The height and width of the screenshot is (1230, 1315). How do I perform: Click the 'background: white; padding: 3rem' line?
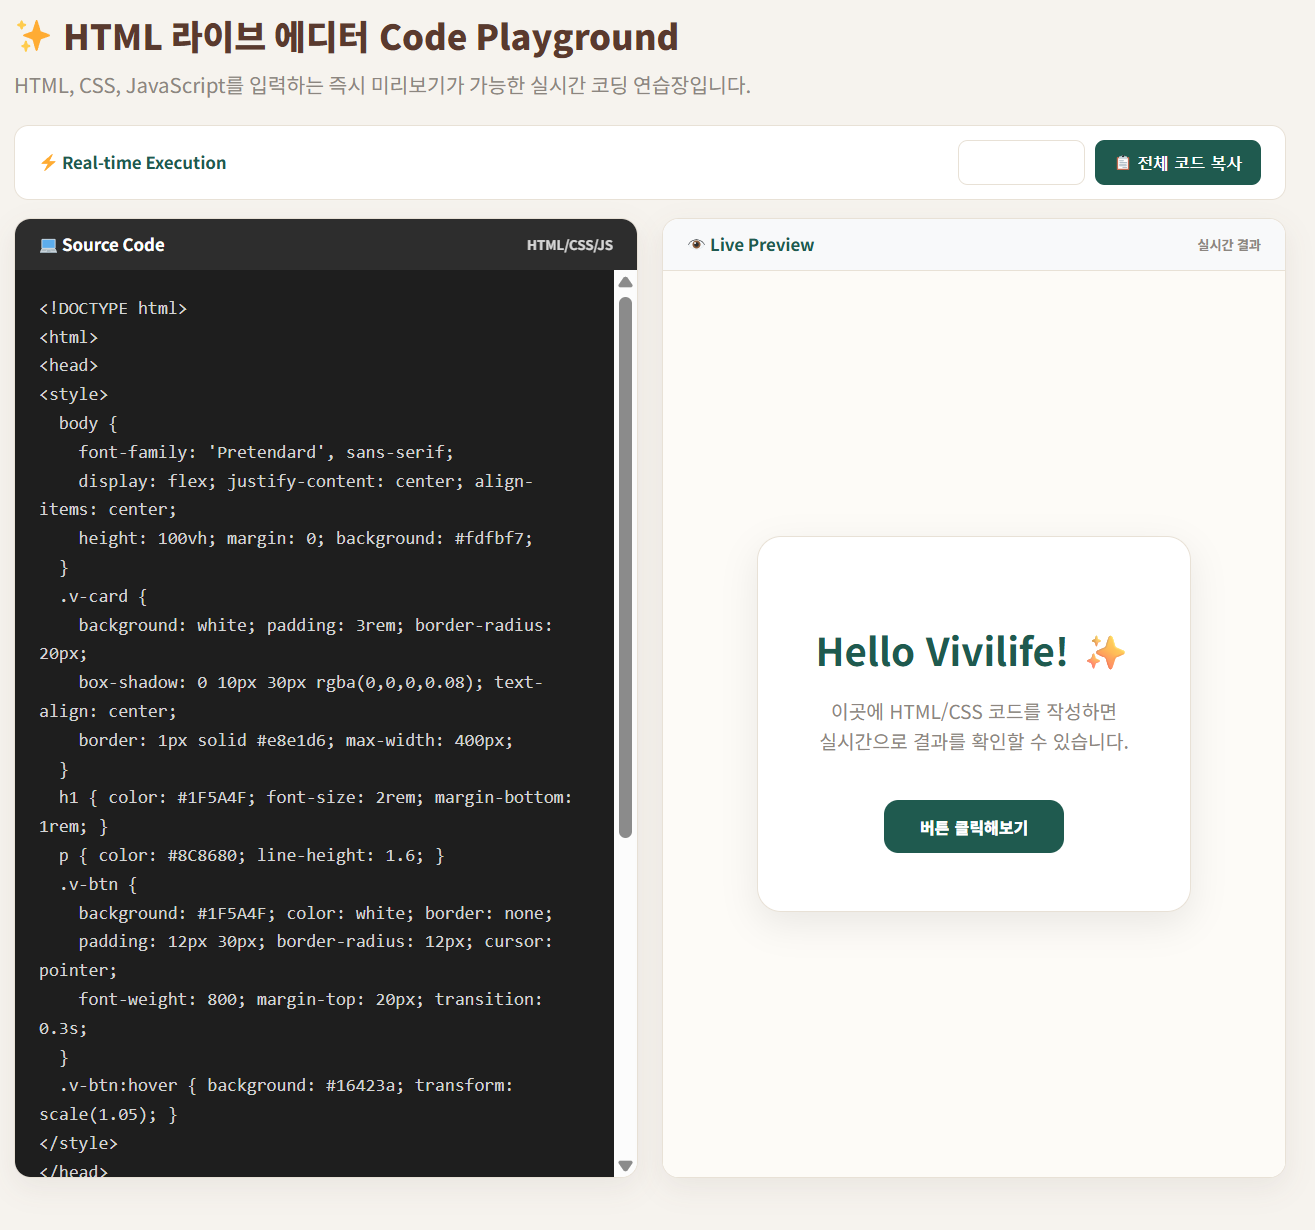point(315,625)
